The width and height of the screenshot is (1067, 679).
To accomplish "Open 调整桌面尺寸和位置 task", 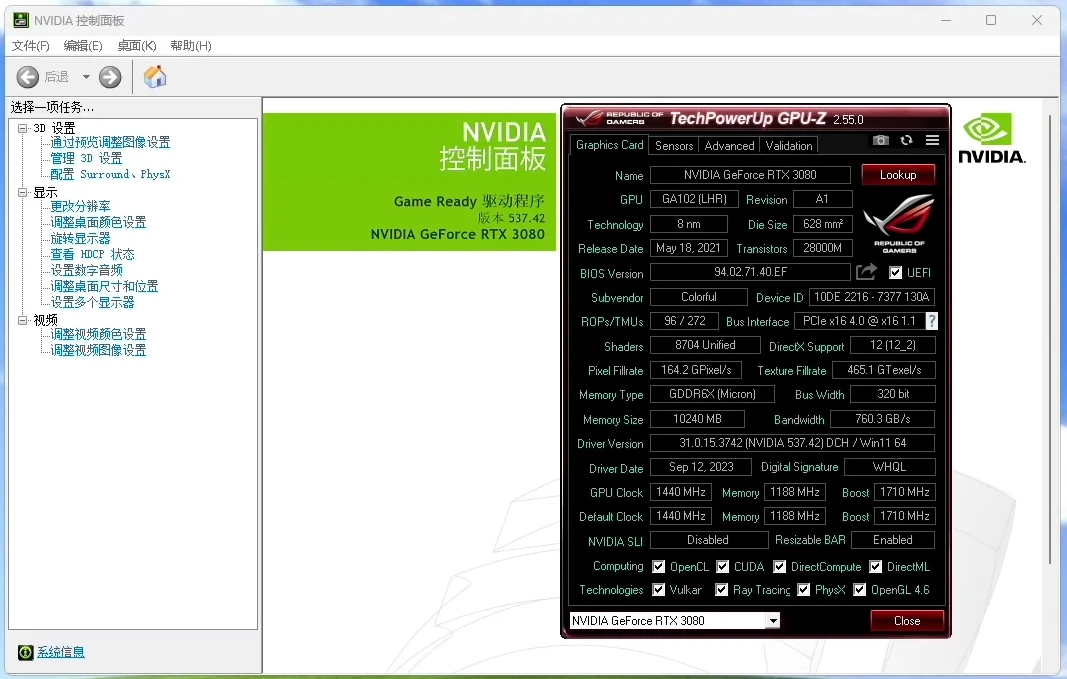I will coord(104,286).
